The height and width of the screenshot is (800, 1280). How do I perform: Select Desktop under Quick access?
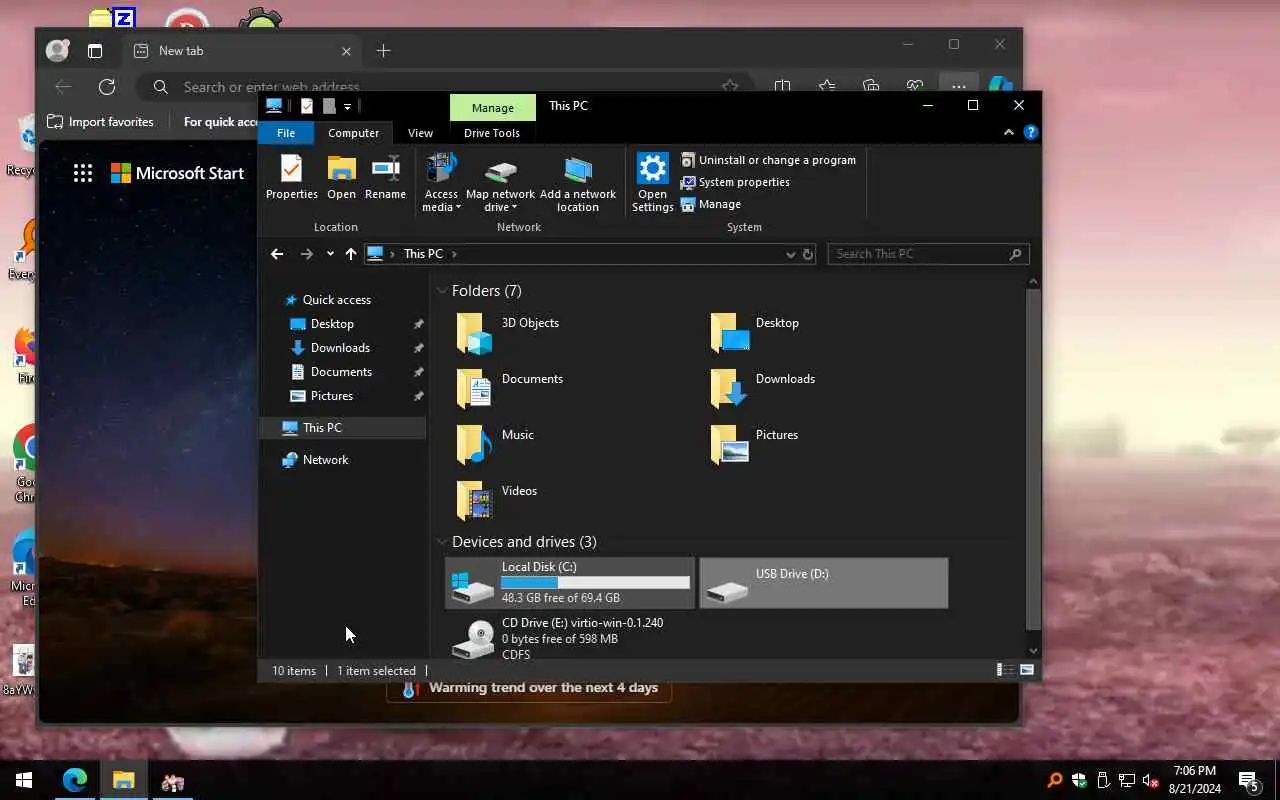(x=332, y=324)
